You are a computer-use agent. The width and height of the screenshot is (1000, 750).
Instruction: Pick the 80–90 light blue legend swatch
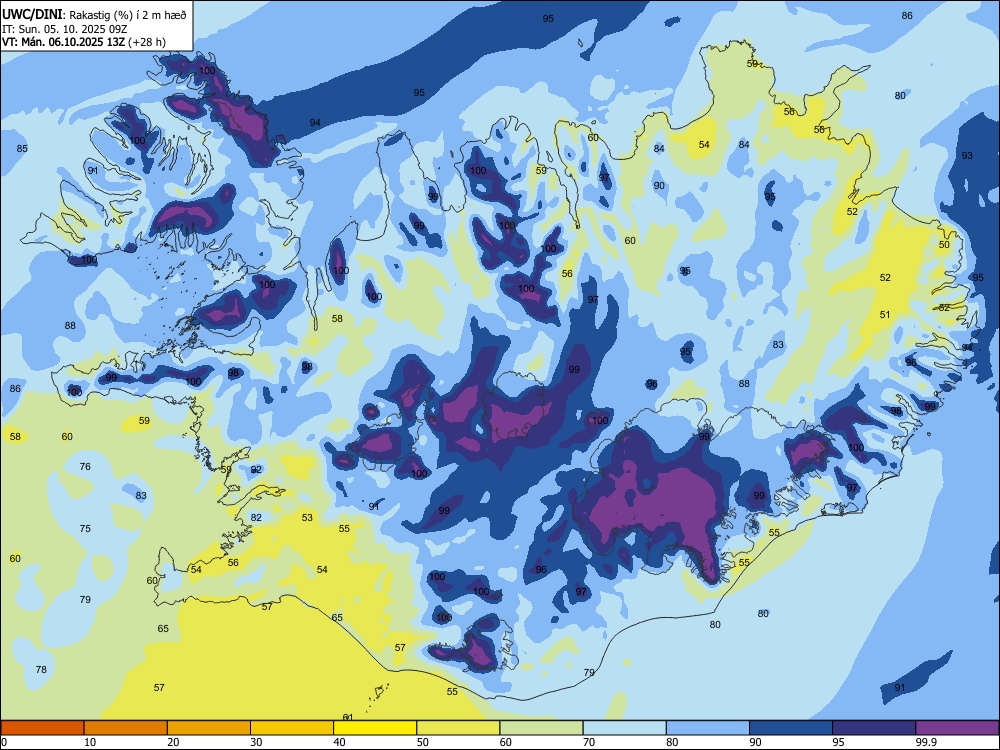coord(708,728)
